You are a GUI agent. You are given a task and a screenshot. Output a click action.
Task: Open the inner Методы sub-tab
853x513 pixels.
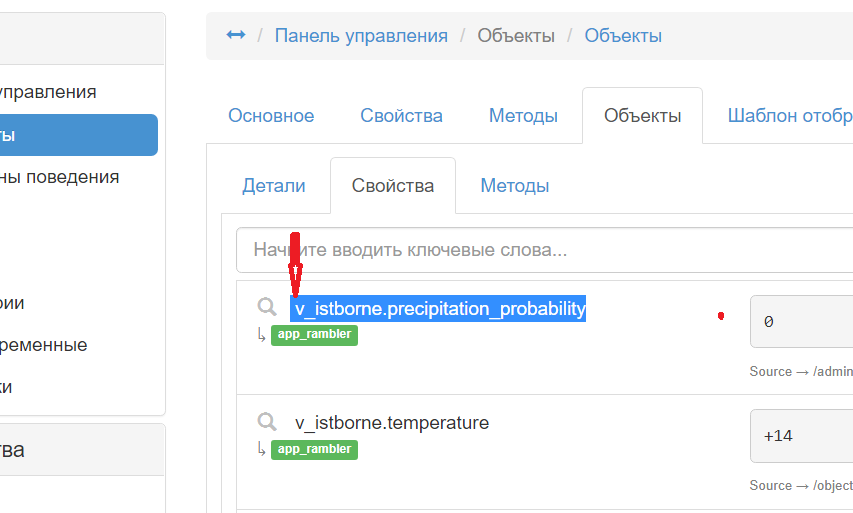514,186
